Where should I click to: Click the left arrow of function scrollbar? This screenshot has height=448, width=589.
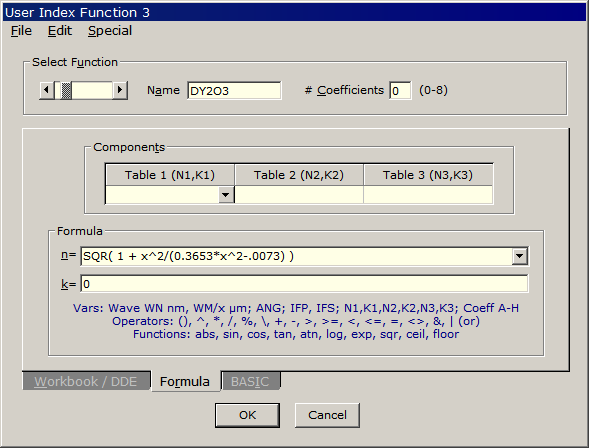click(47, 90)
